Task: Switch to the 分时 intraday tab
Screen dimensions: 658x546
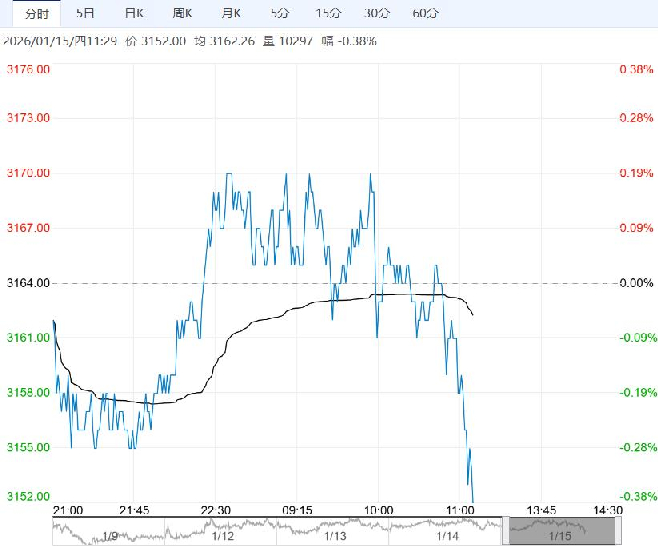Action: coord(36,13)
